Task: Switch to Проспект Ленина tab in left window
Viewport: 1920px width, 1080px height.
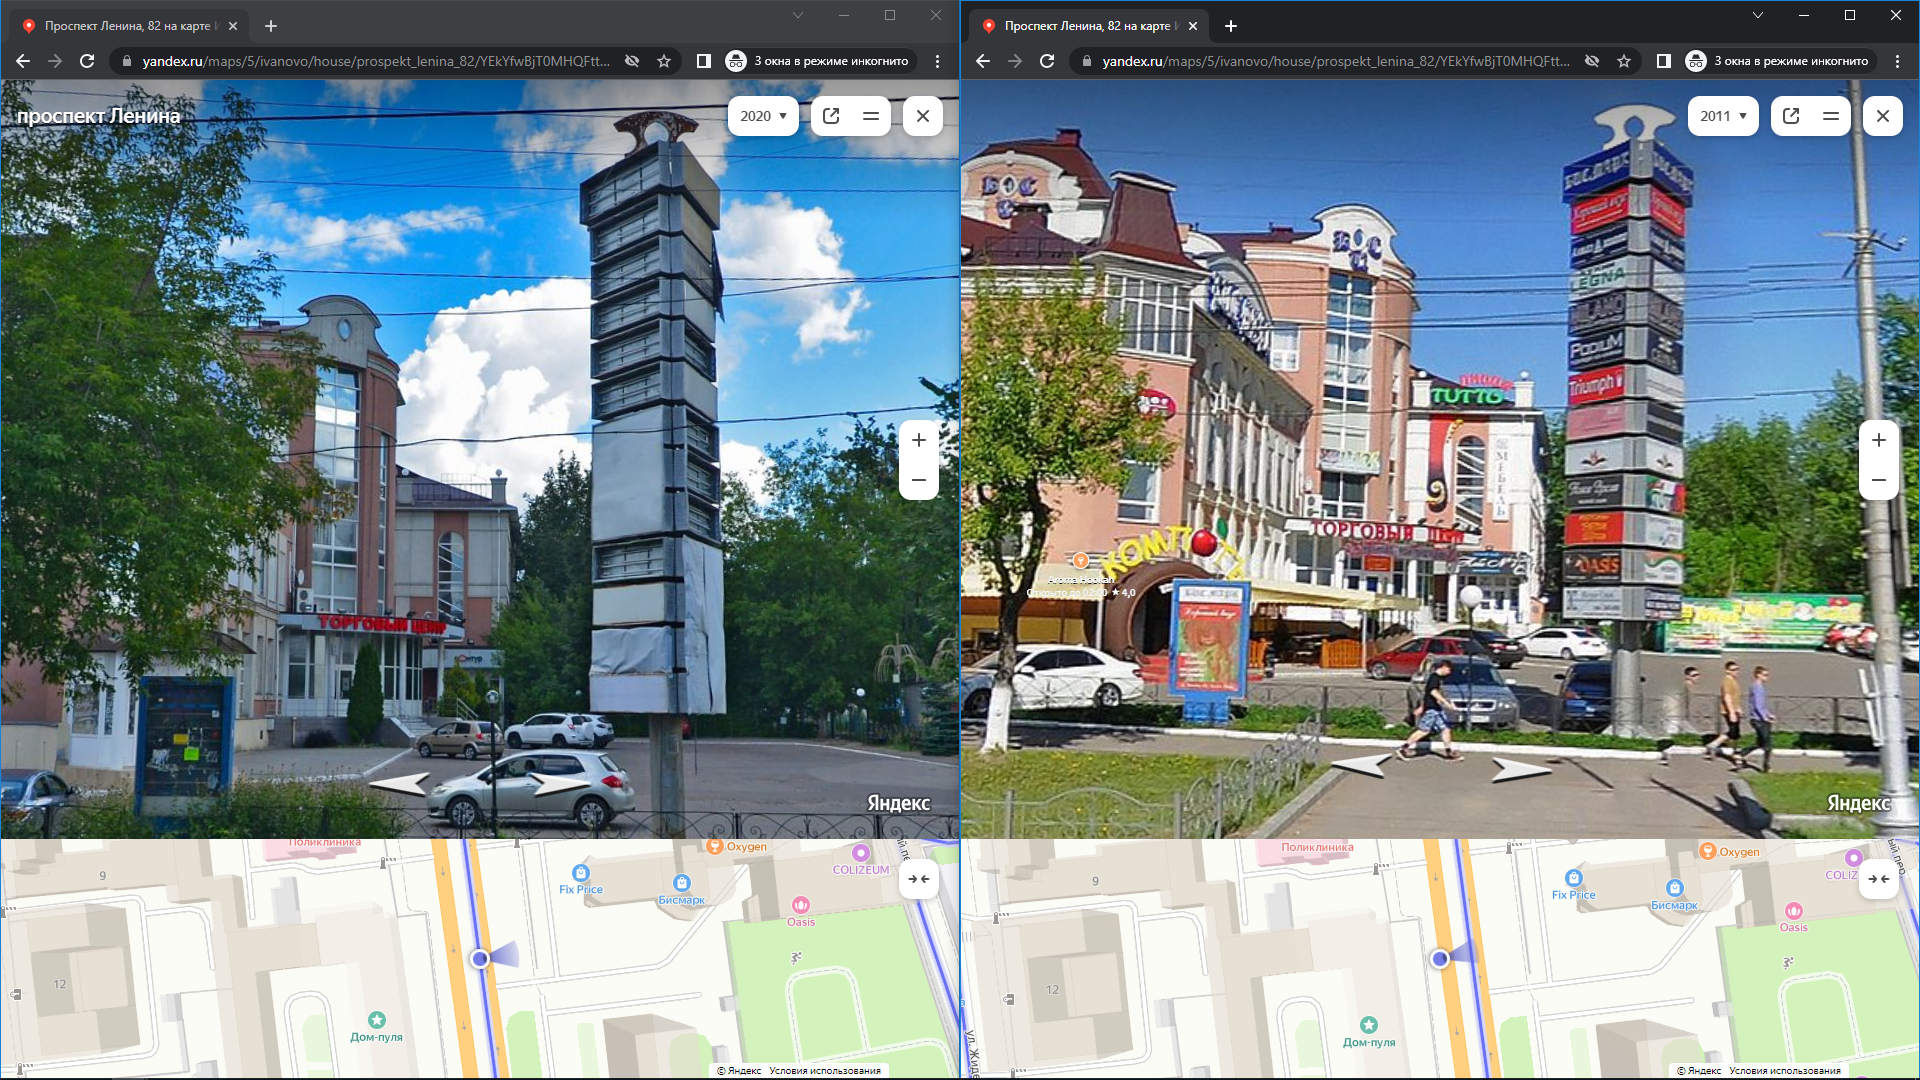Action: (128, 26)
